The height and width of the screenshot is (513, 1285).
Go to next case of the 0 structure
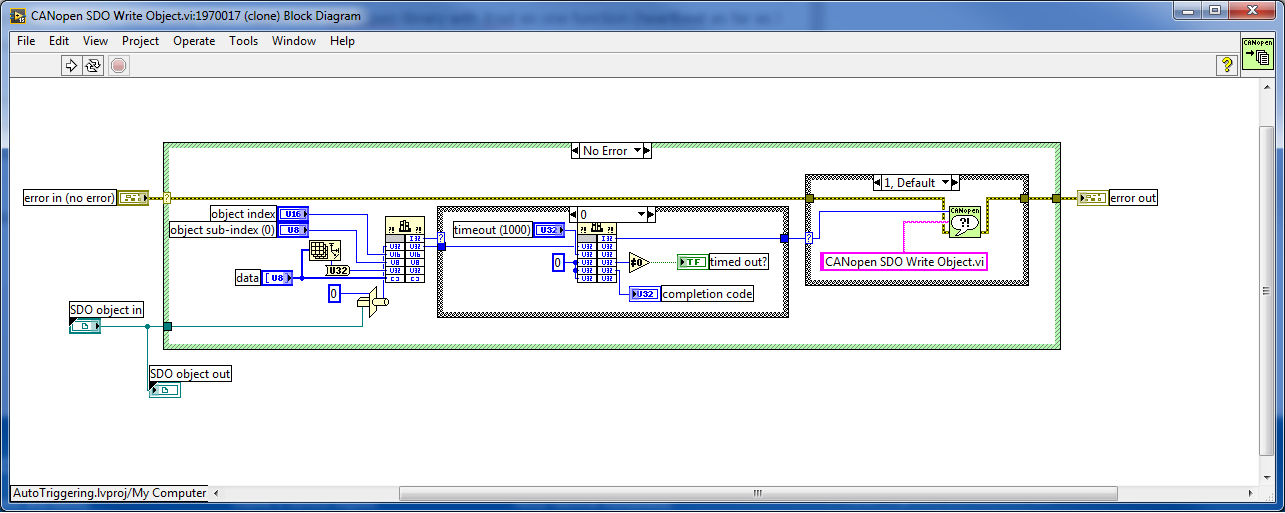[651, 214]
